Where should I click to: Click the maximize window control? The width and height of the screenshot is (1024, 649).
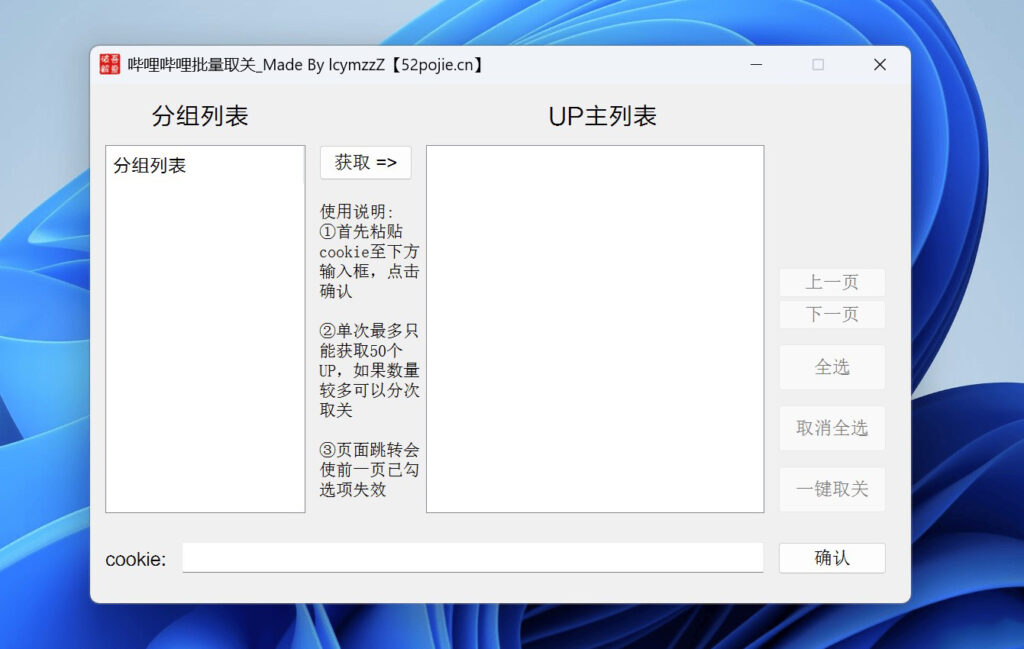click(818, 64)
